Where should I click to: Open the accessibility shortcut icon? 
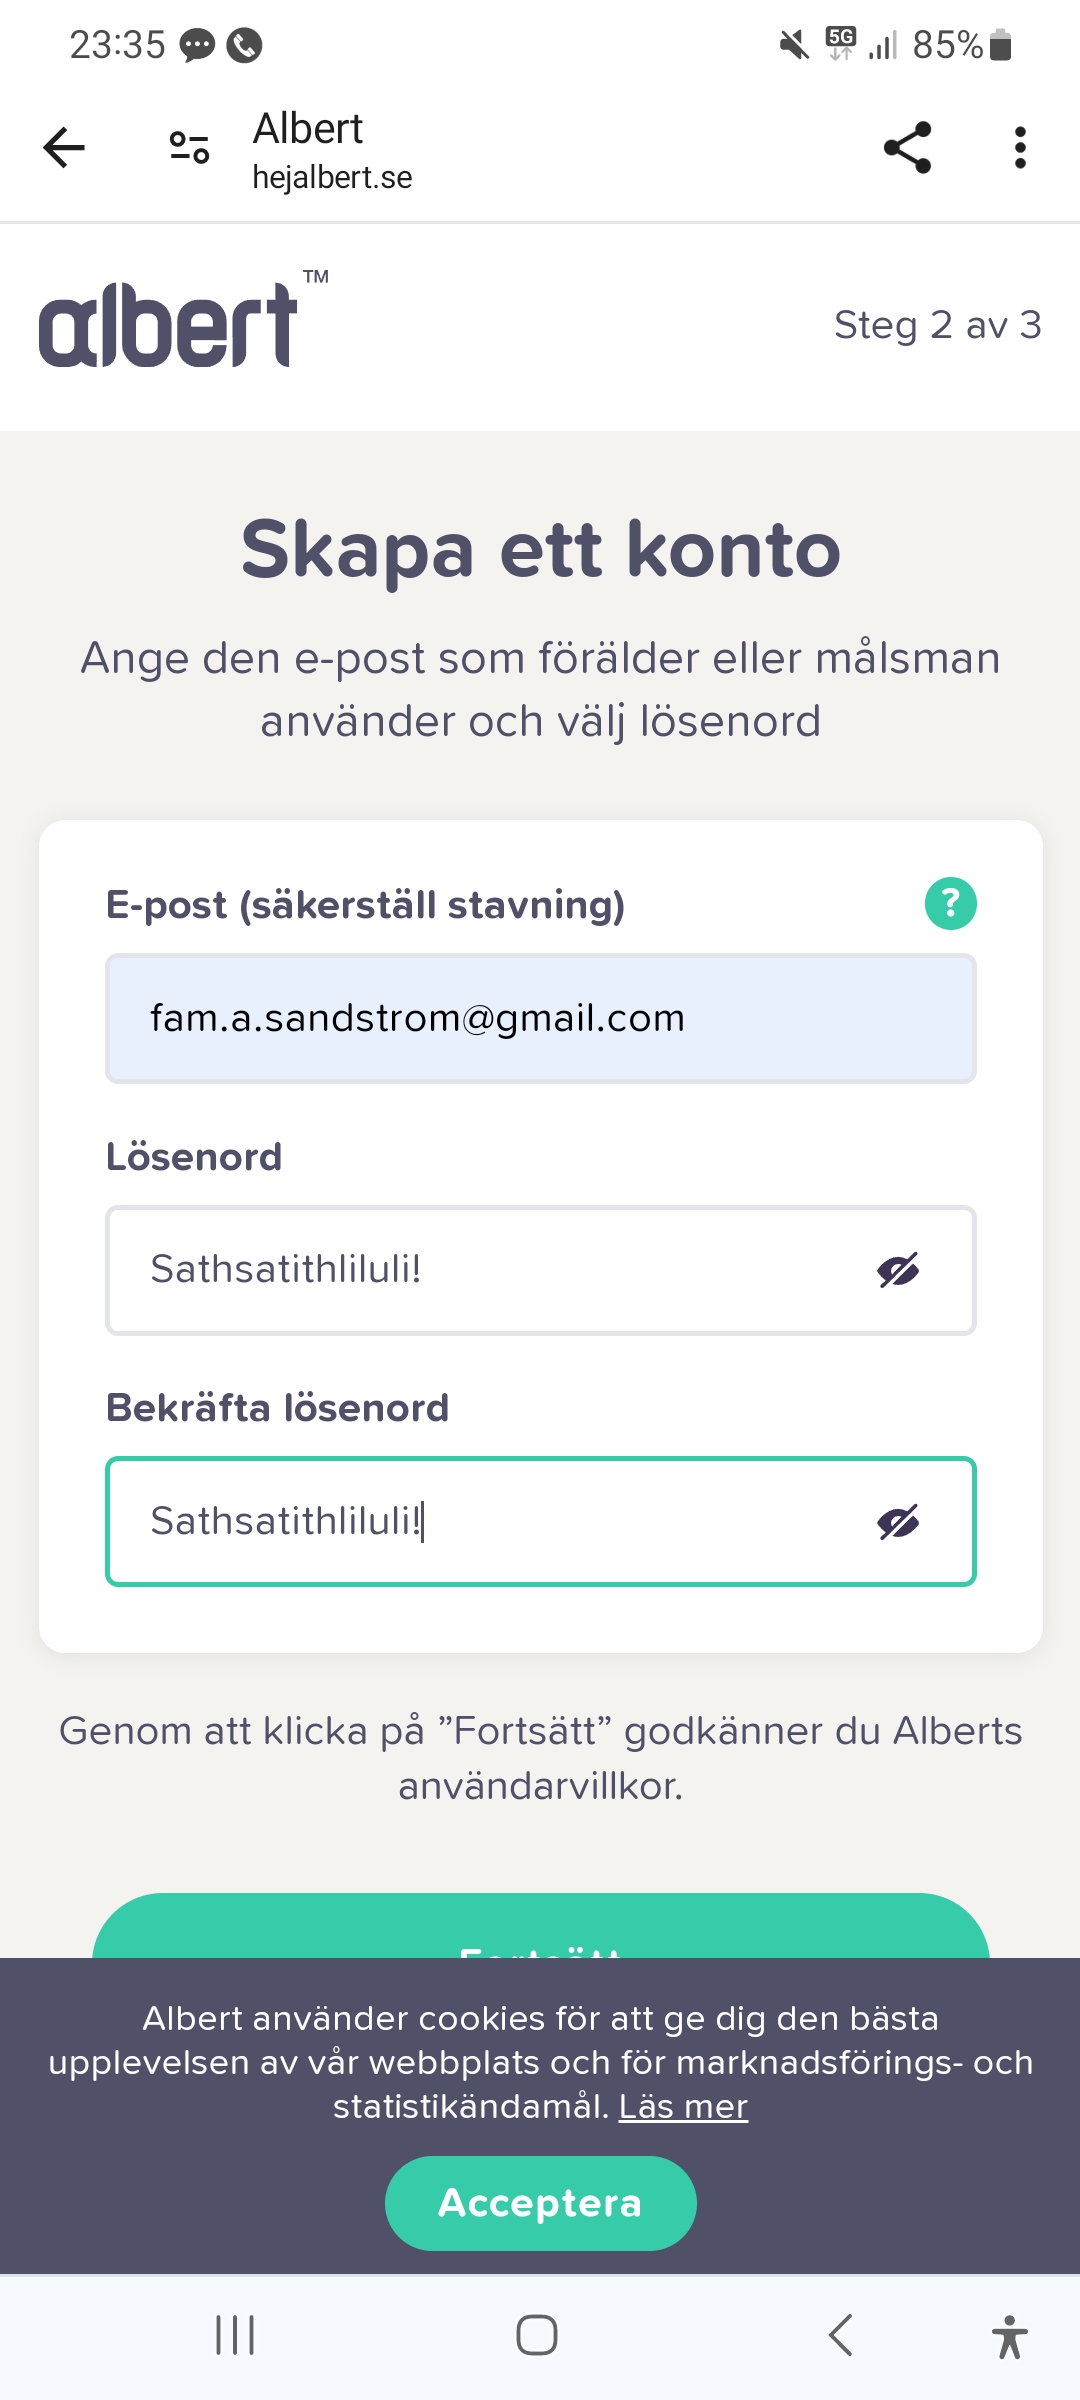1010,2337
